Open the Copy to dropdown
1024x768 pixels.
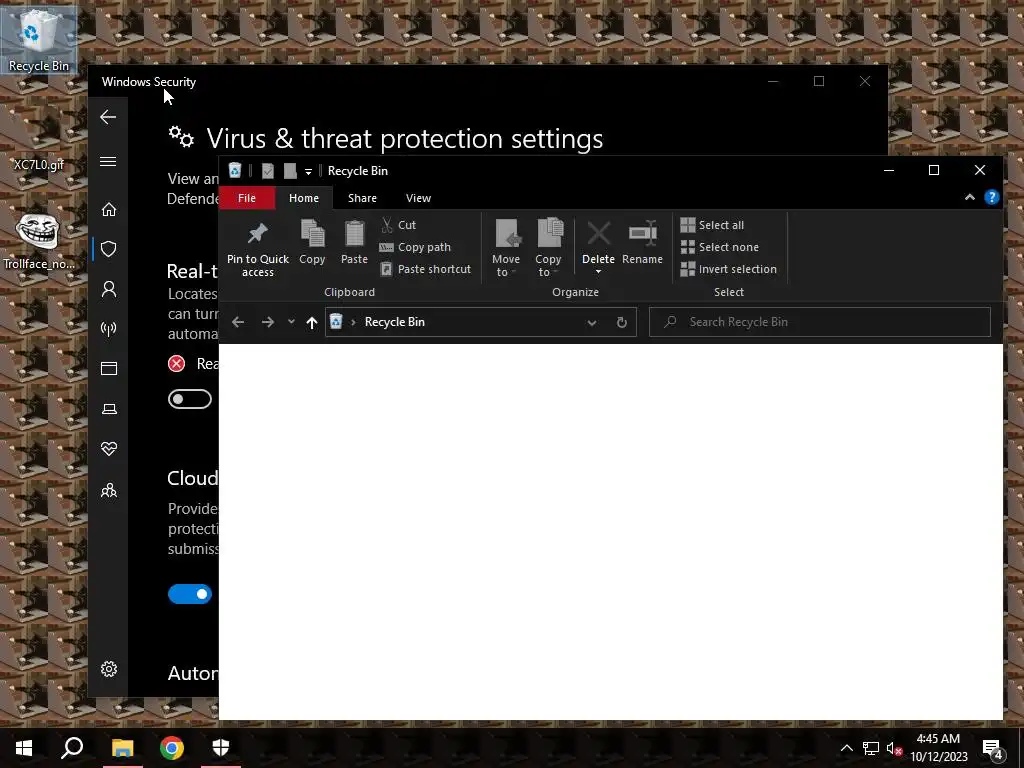549,248
